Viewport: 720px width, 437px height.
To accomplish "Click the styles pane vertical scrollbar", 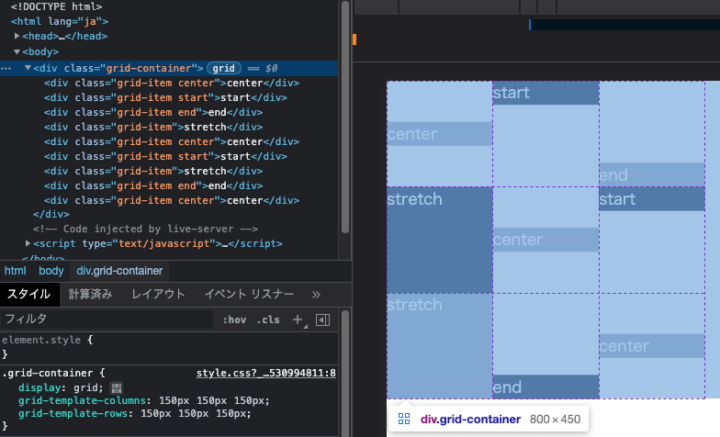I will point(345,372).
